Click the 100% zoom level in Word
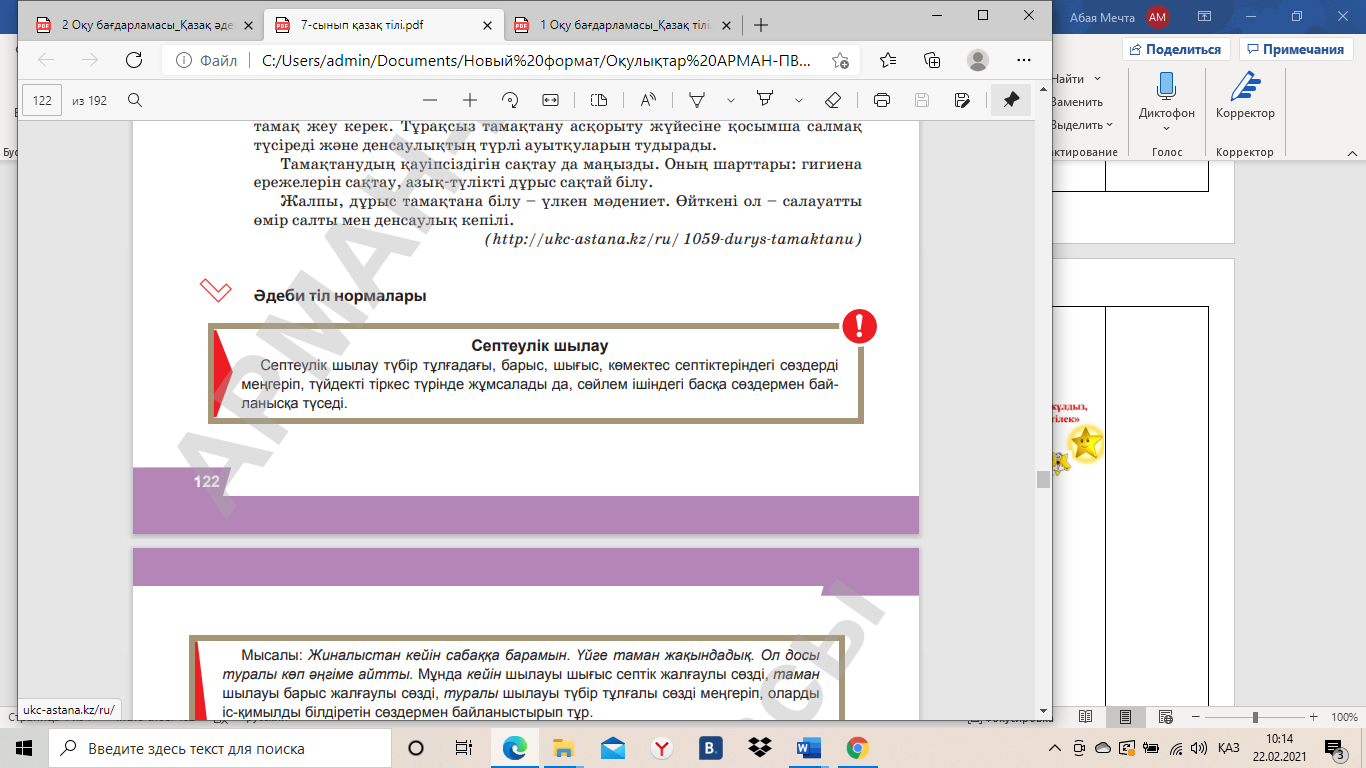The height and width of the screenshot is (768, 1366). (1344, 717)
